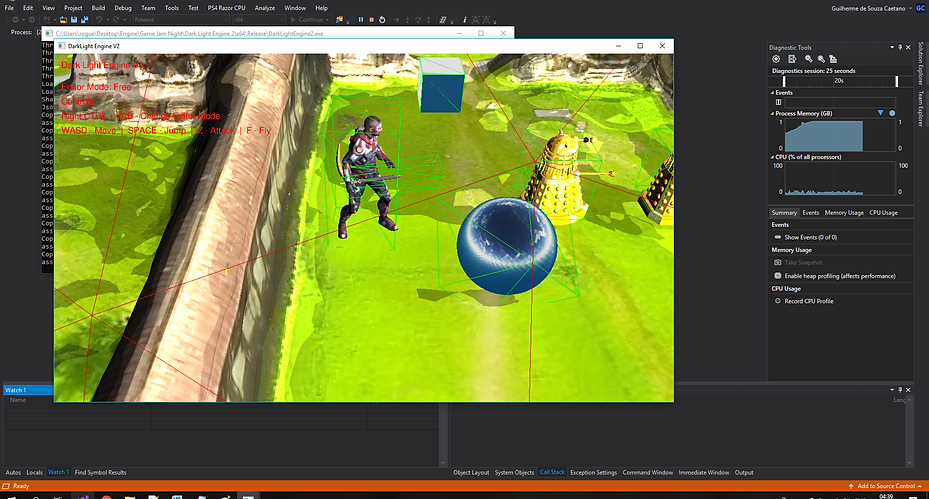Viewport: 929px width, 499px height.
Task: Open the Continue button dropdown arrow
Action: (x=327, y=20)
